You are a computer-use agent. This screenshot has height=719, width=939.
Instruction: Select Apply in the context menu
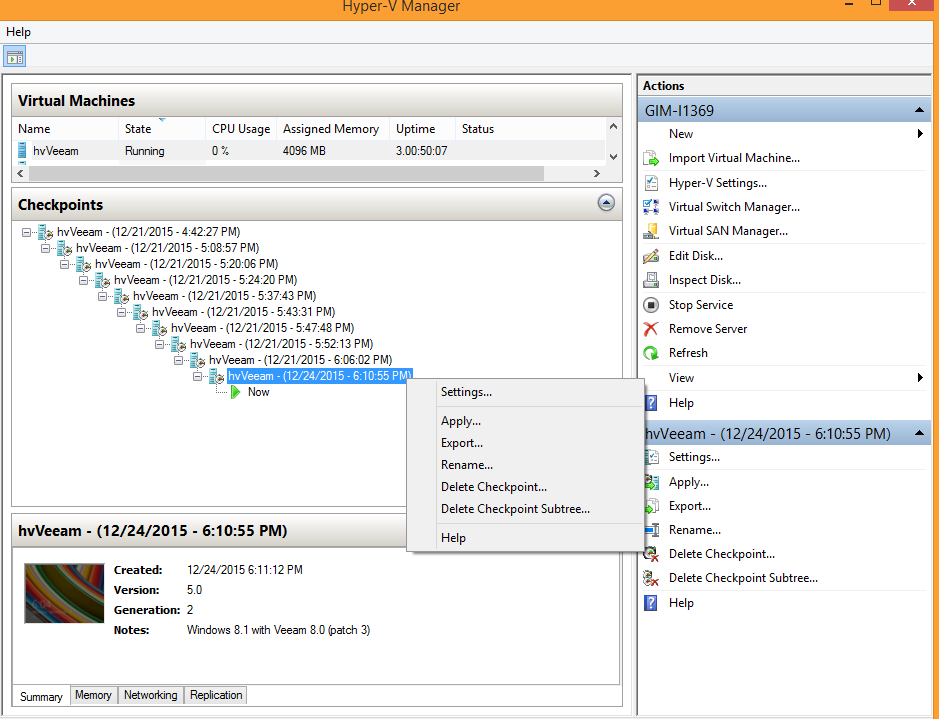click(x=461, y=421)
